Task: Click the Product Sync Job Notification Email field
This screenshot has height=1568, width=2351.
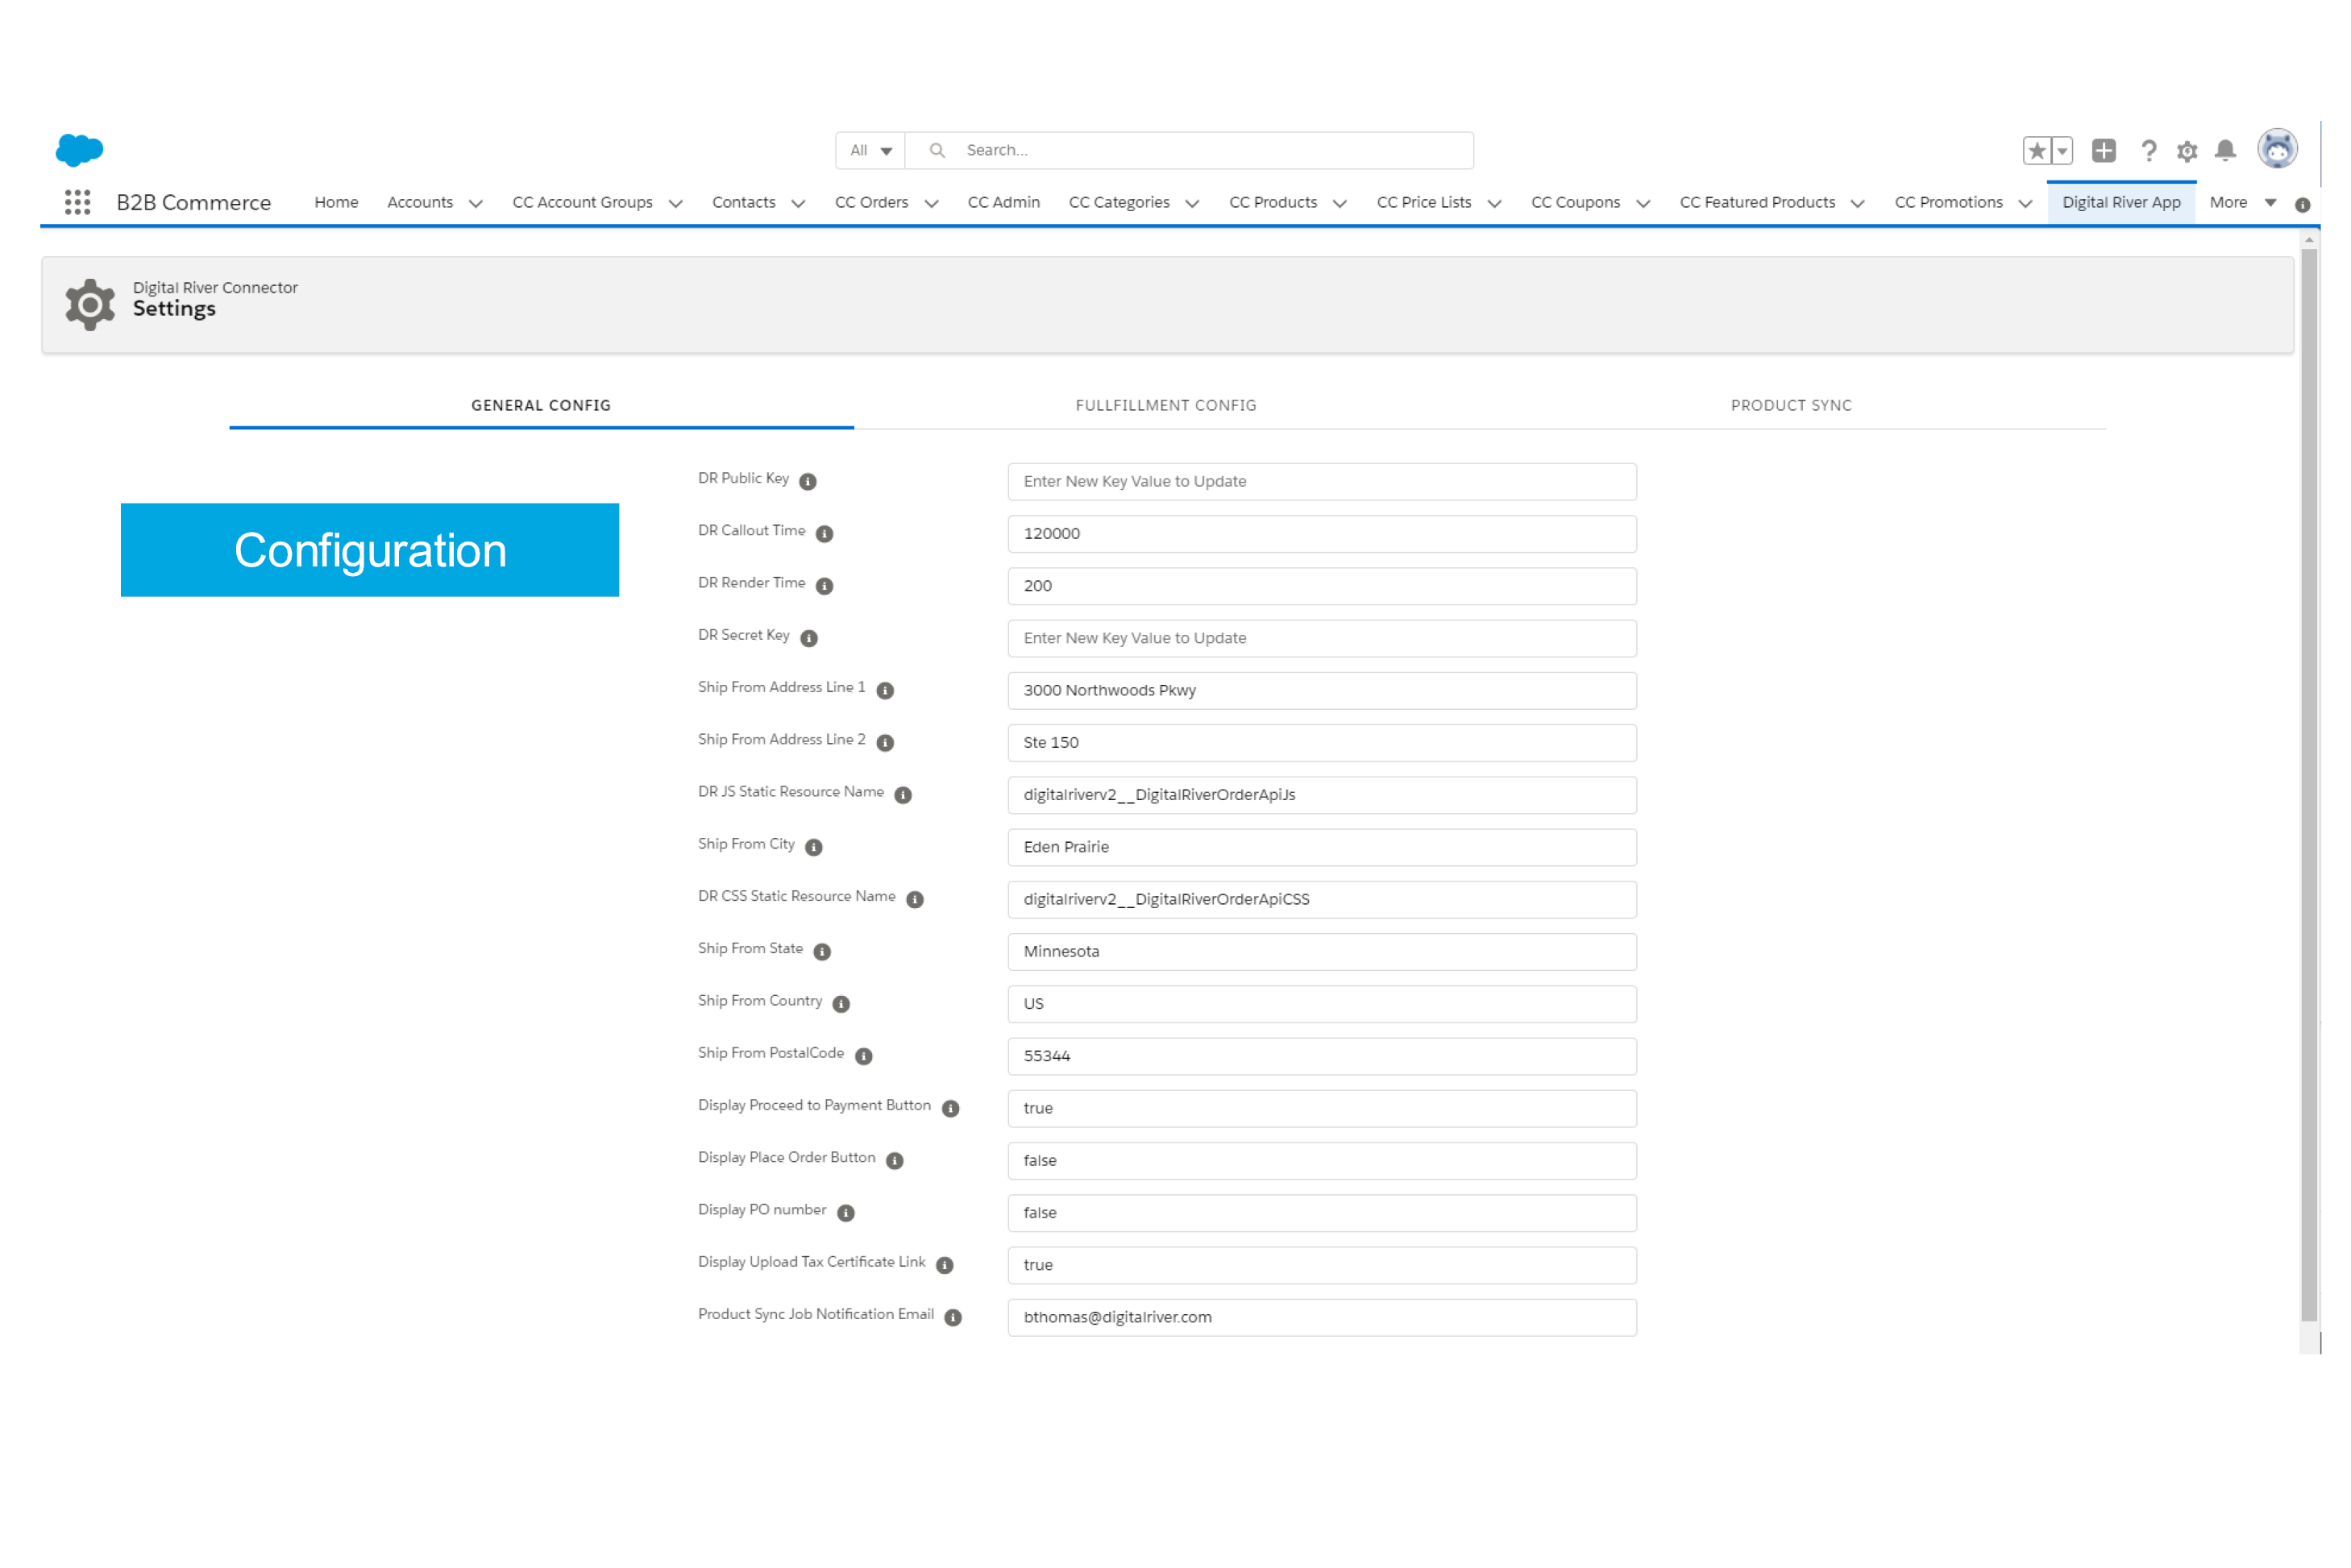Action: point(1322,1316)
